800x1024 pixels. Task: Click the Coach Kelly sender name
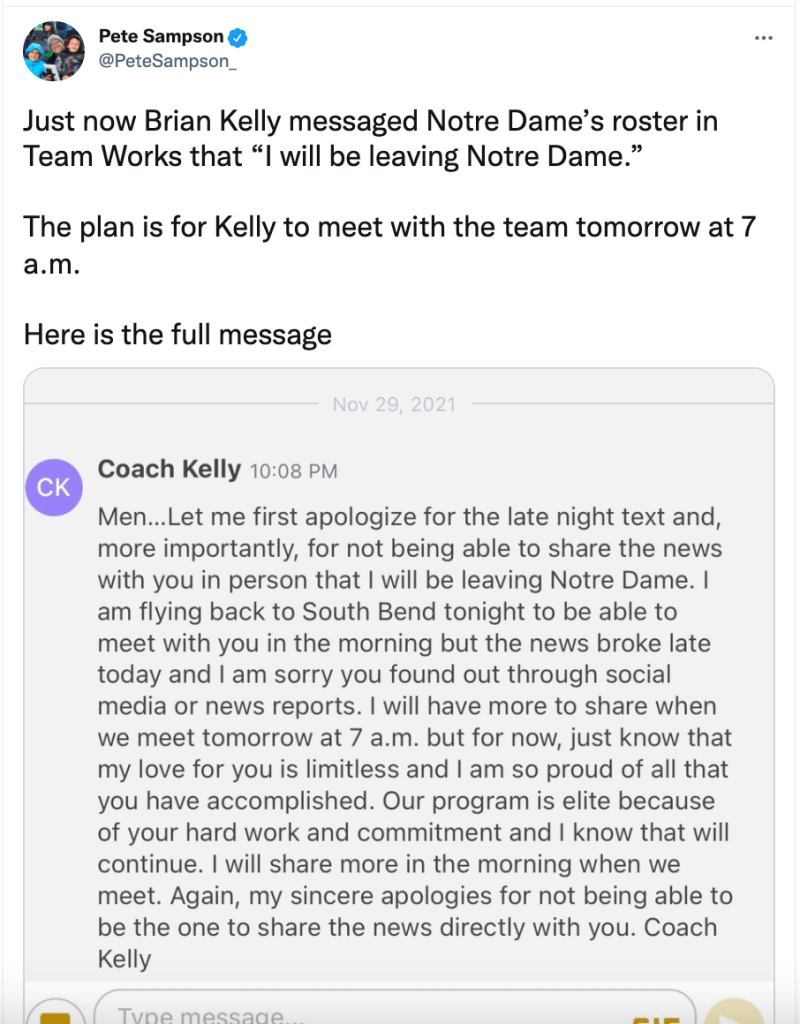169,469
